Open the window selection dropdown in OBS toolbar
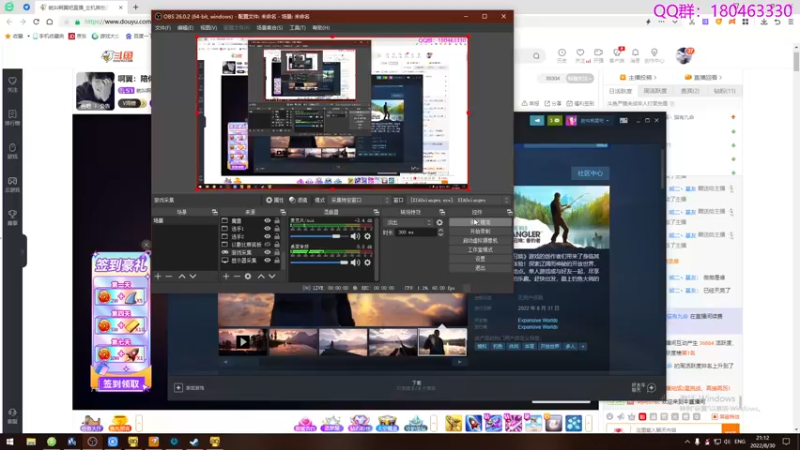The image size is (800, 450). (x=459, y=200)
